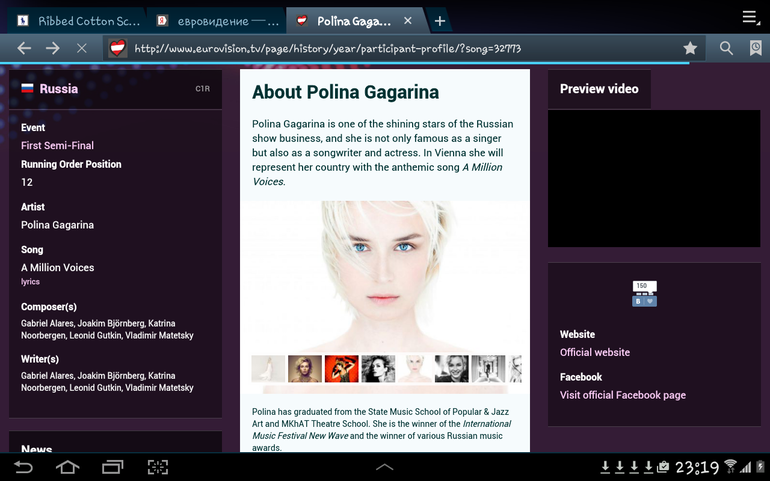Viewport: 770px width, 481px height.
Task: Tap the Android back button
Action: point(23,467)
